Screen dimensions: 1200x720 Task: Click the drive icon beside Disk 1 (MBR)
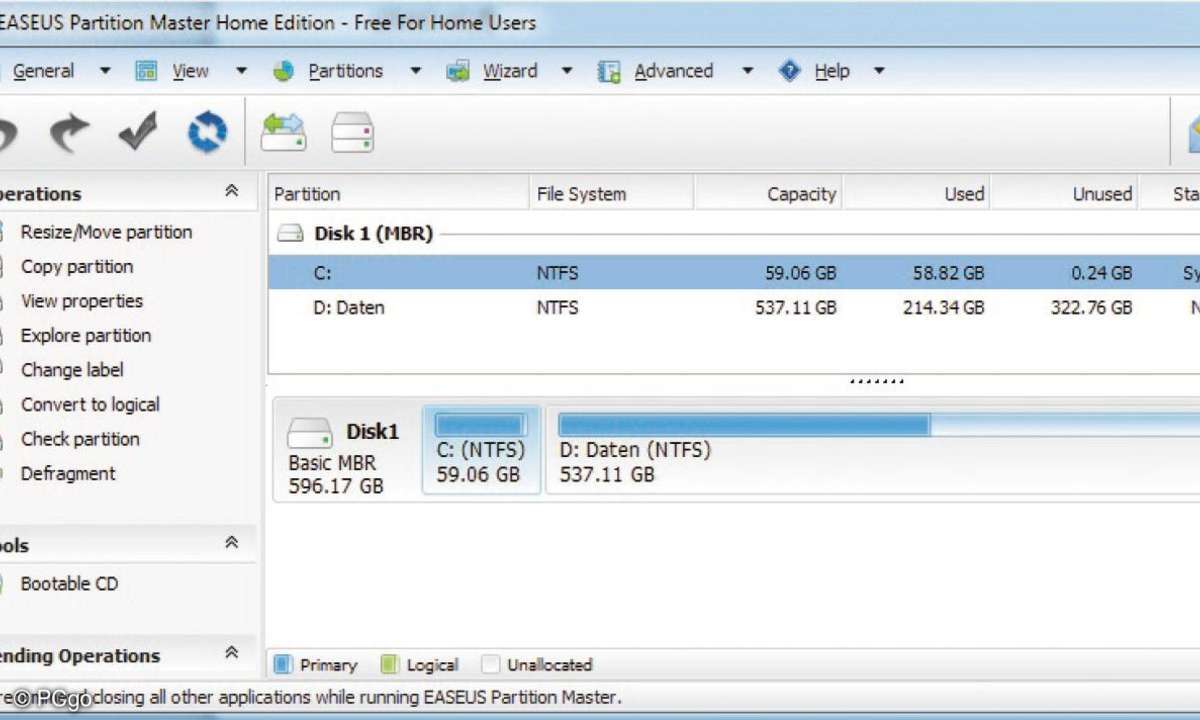click(x=290, y=234)
